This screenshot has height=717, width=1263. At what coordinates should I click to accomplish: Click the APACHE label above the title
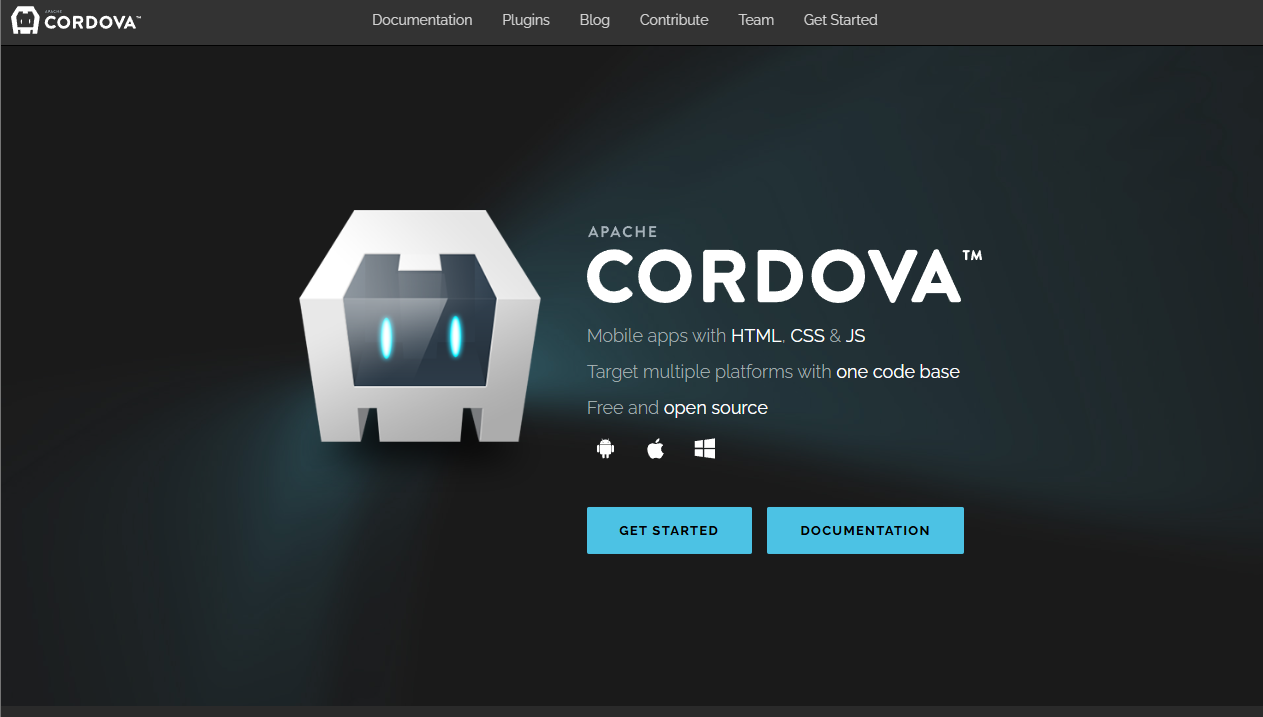tap(623, 232)
